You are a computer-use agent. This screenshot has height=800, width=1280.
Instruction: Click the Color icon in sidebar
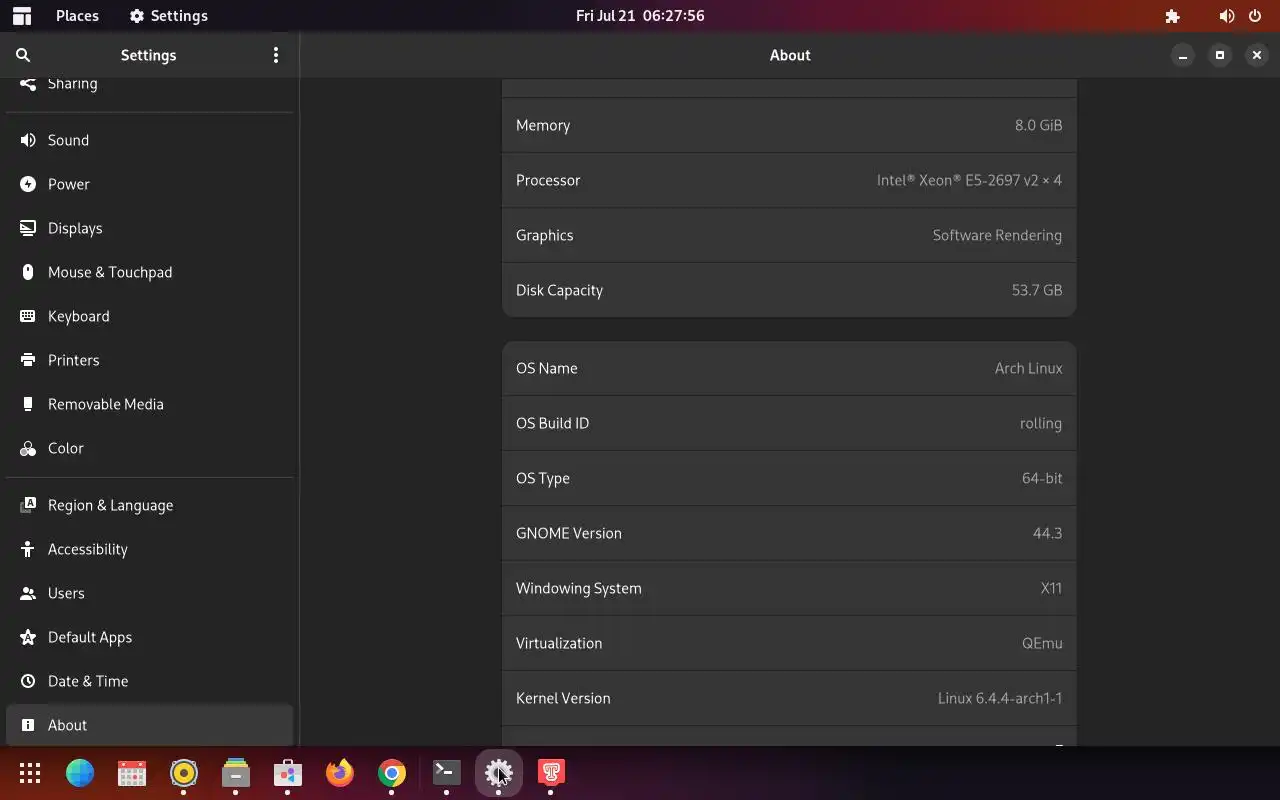click(28, 448)
